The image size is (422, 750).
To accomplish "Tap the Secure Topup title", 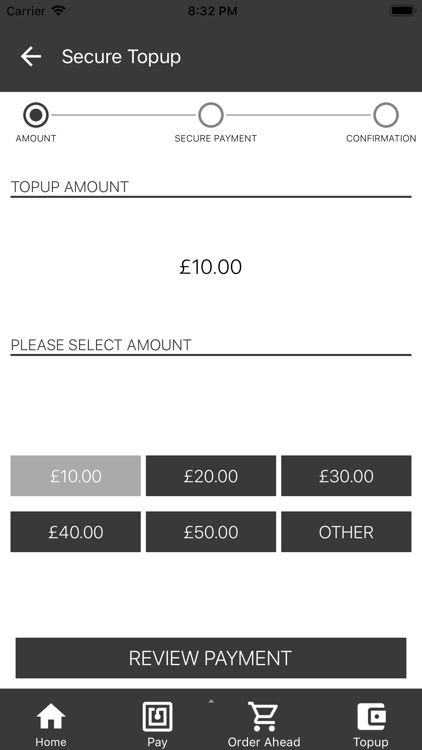I will 122,57.
